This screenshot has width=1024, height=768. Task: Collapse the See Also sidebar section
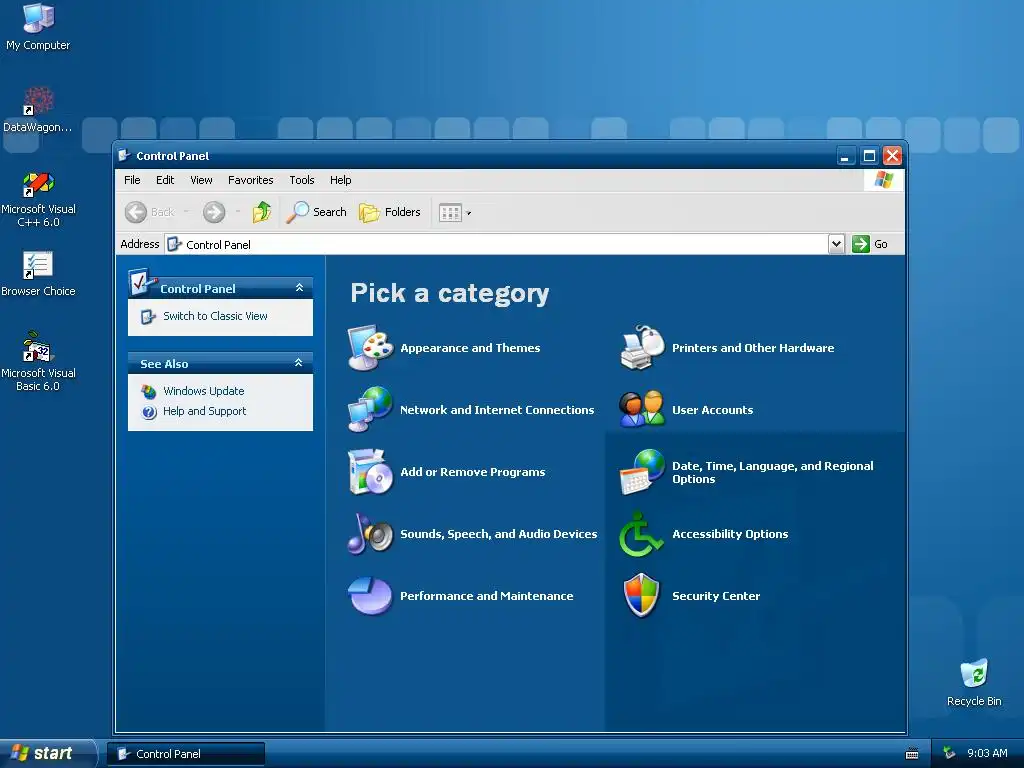(298, 362)
